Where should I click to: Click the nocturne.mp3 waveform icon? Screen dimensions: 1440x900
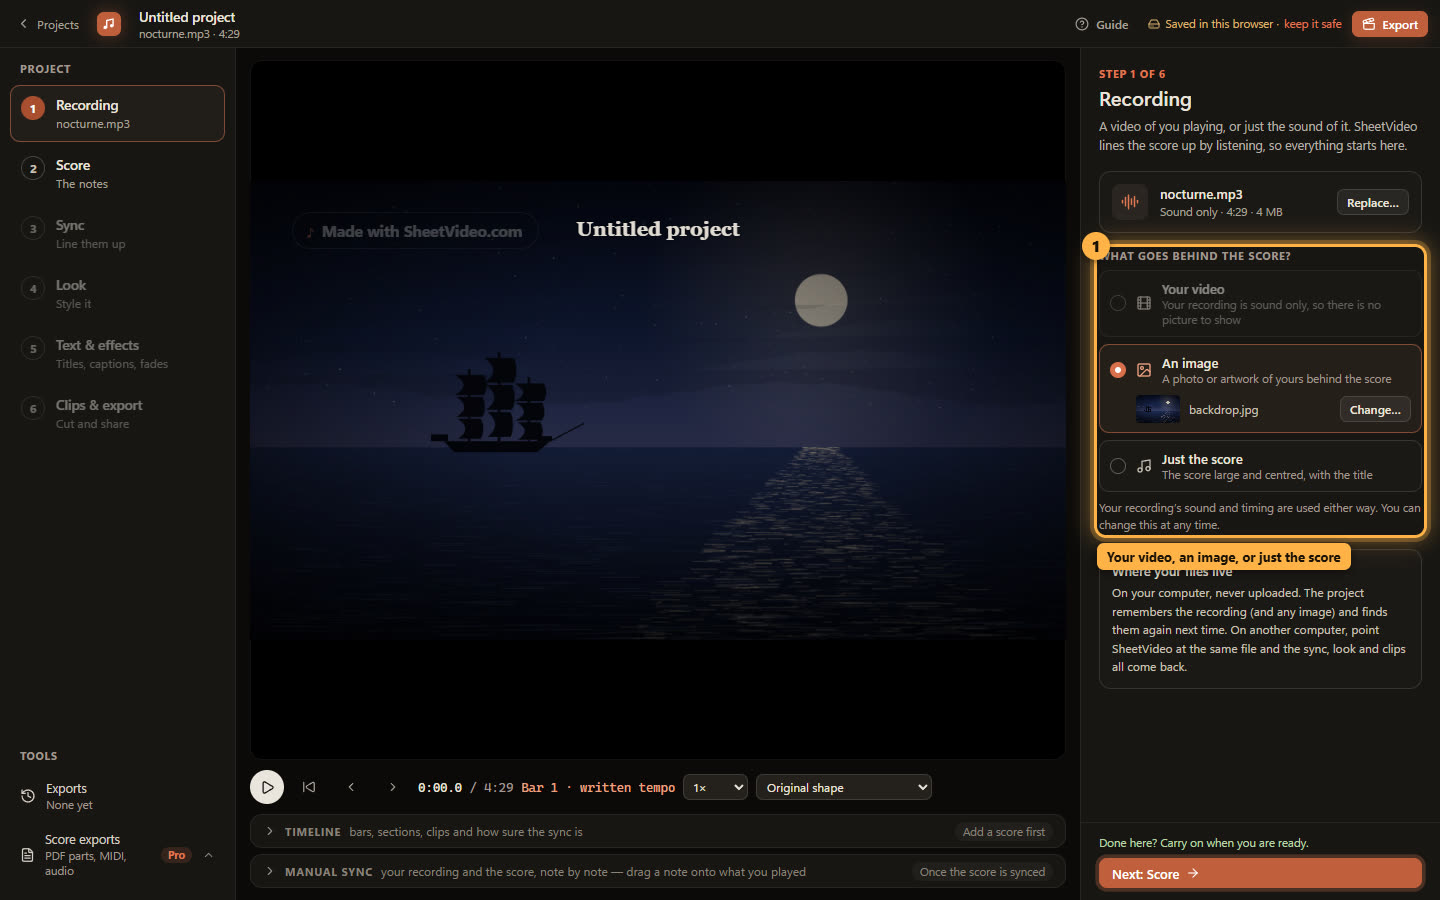1130,202
